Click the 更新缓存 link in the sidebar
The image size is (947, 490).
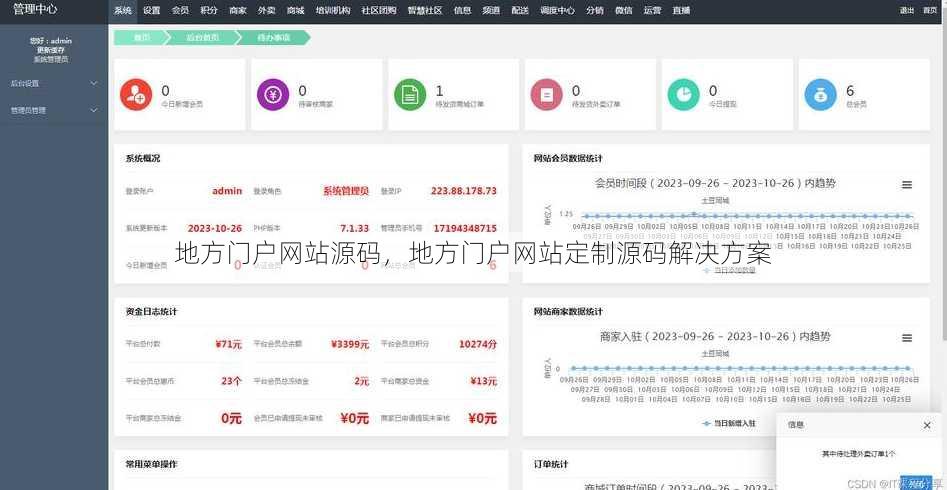[x=51, y=50]
